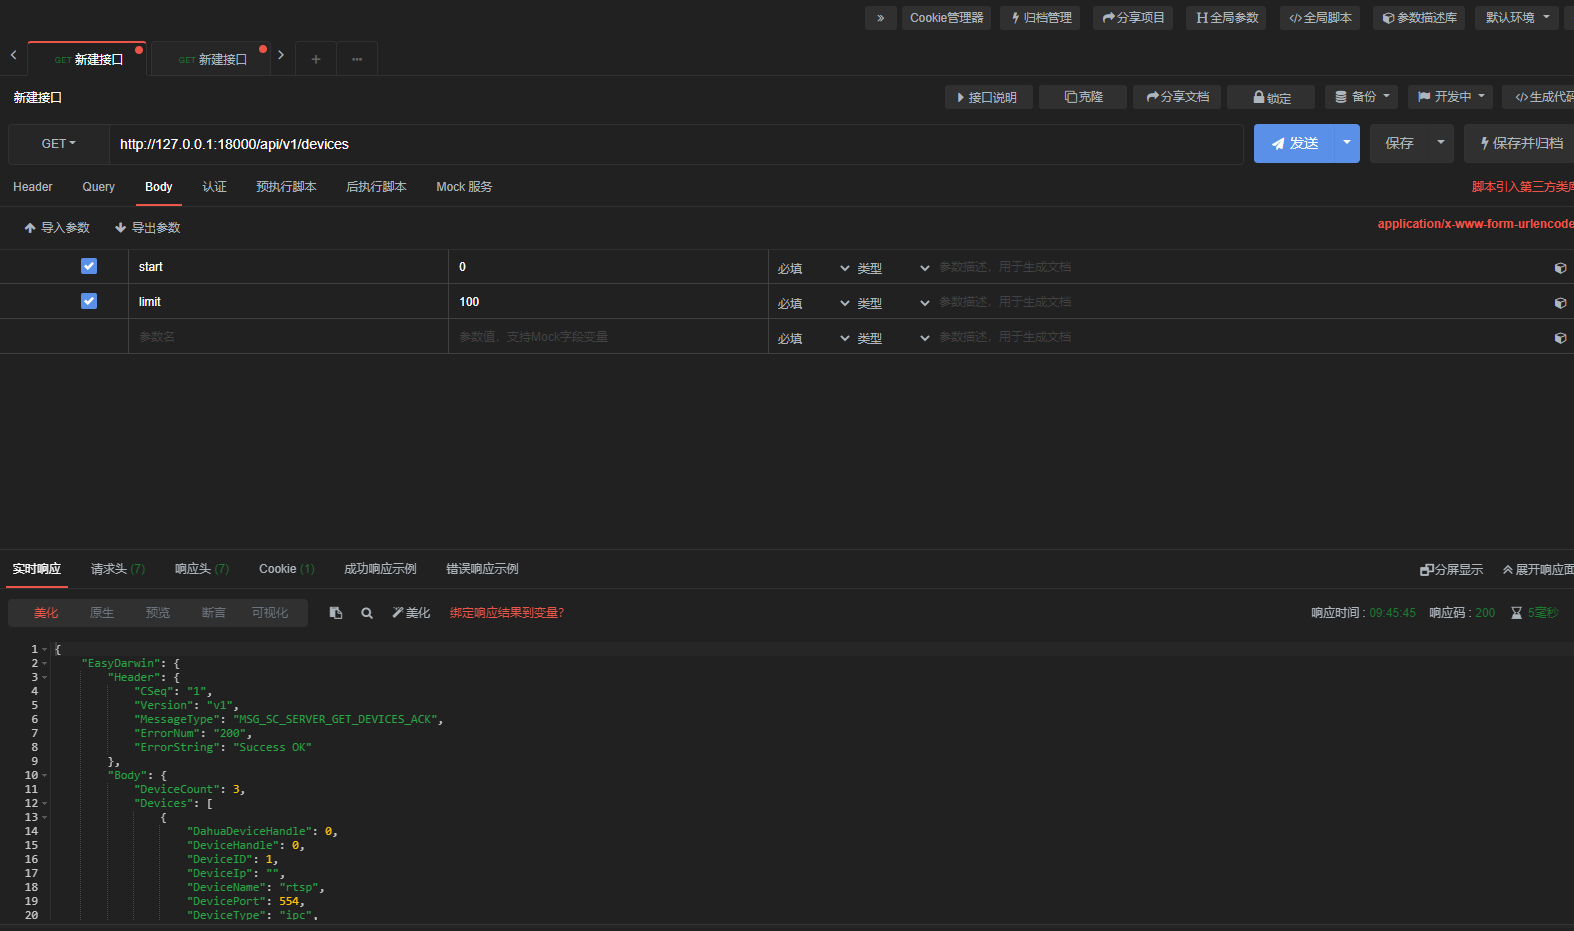
Task: Open the 发送 send options arrow
Action: click(x=1347, y=144)
